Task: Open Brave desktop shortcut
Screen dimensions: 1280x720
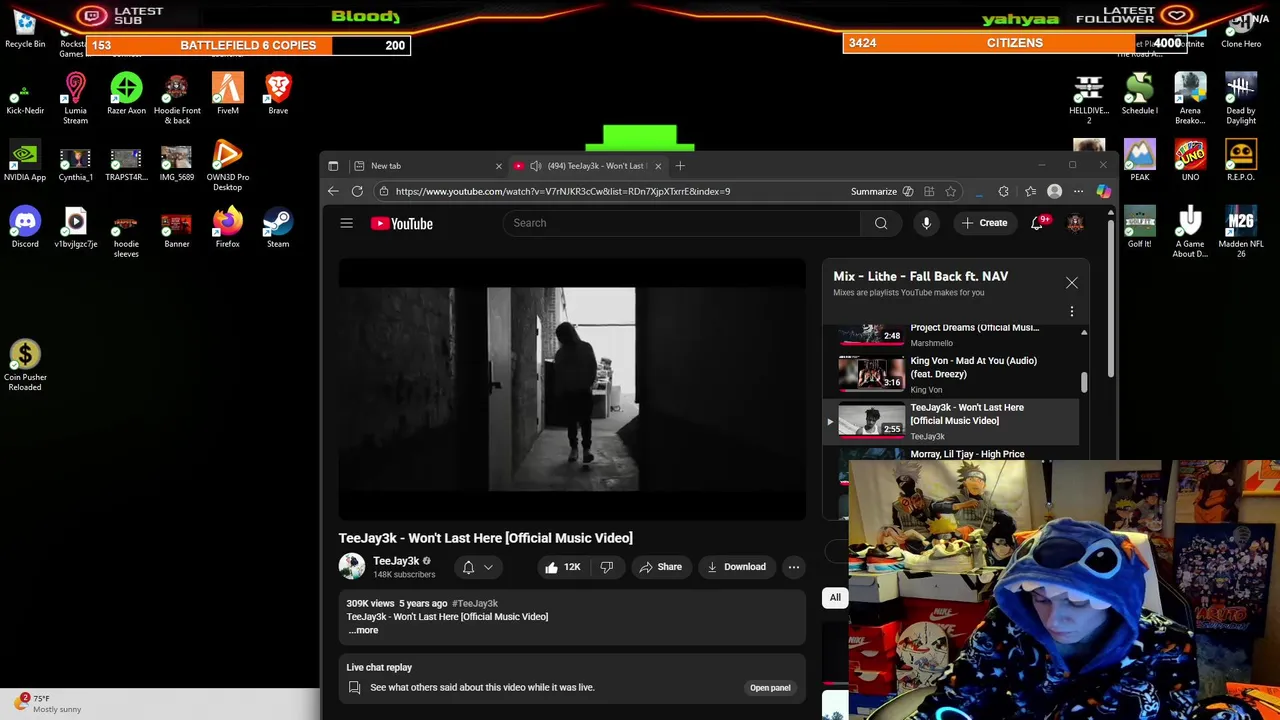Action: pyautogui.click(x=278, y=94)
